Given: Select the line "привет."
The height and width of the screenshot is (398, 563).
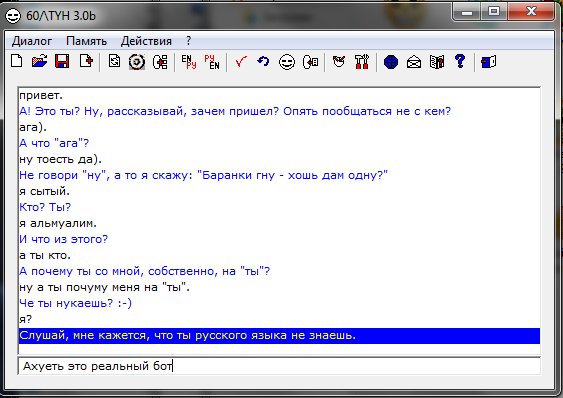Looking at the screenshot, I should coord(279,96).
